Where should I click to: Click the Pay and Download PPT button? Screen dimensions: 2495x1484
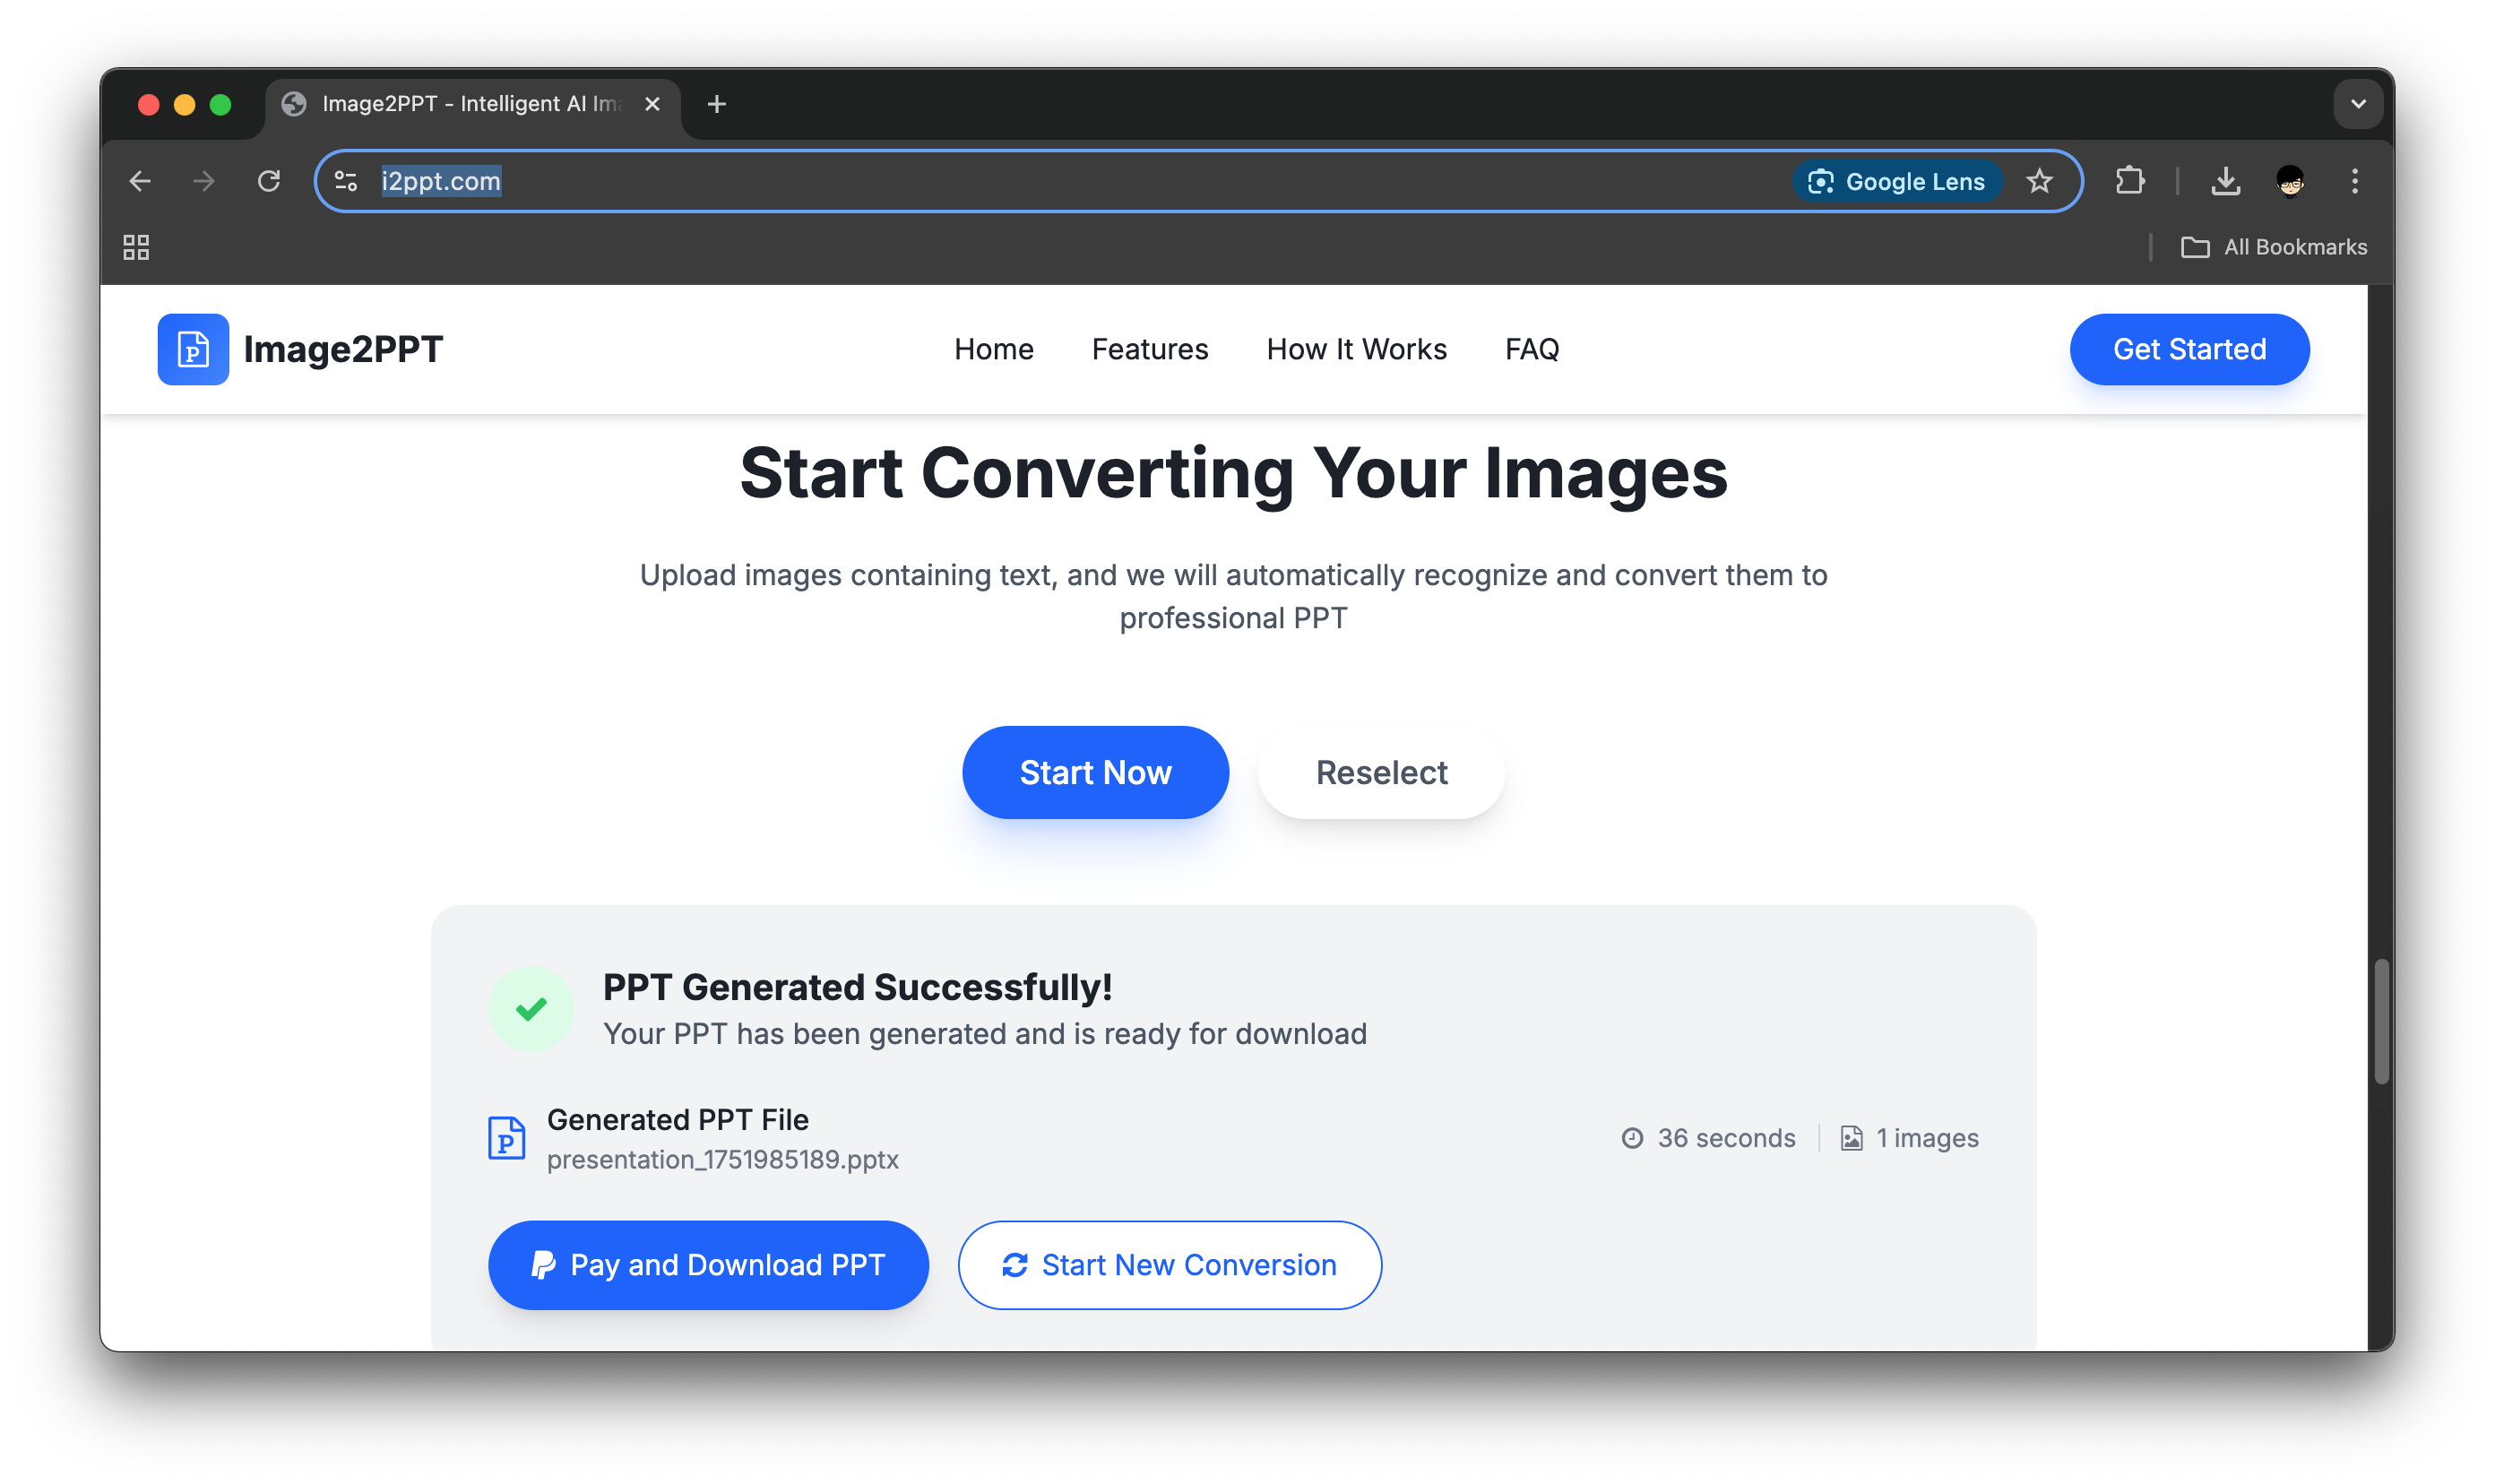[708, 1265]
